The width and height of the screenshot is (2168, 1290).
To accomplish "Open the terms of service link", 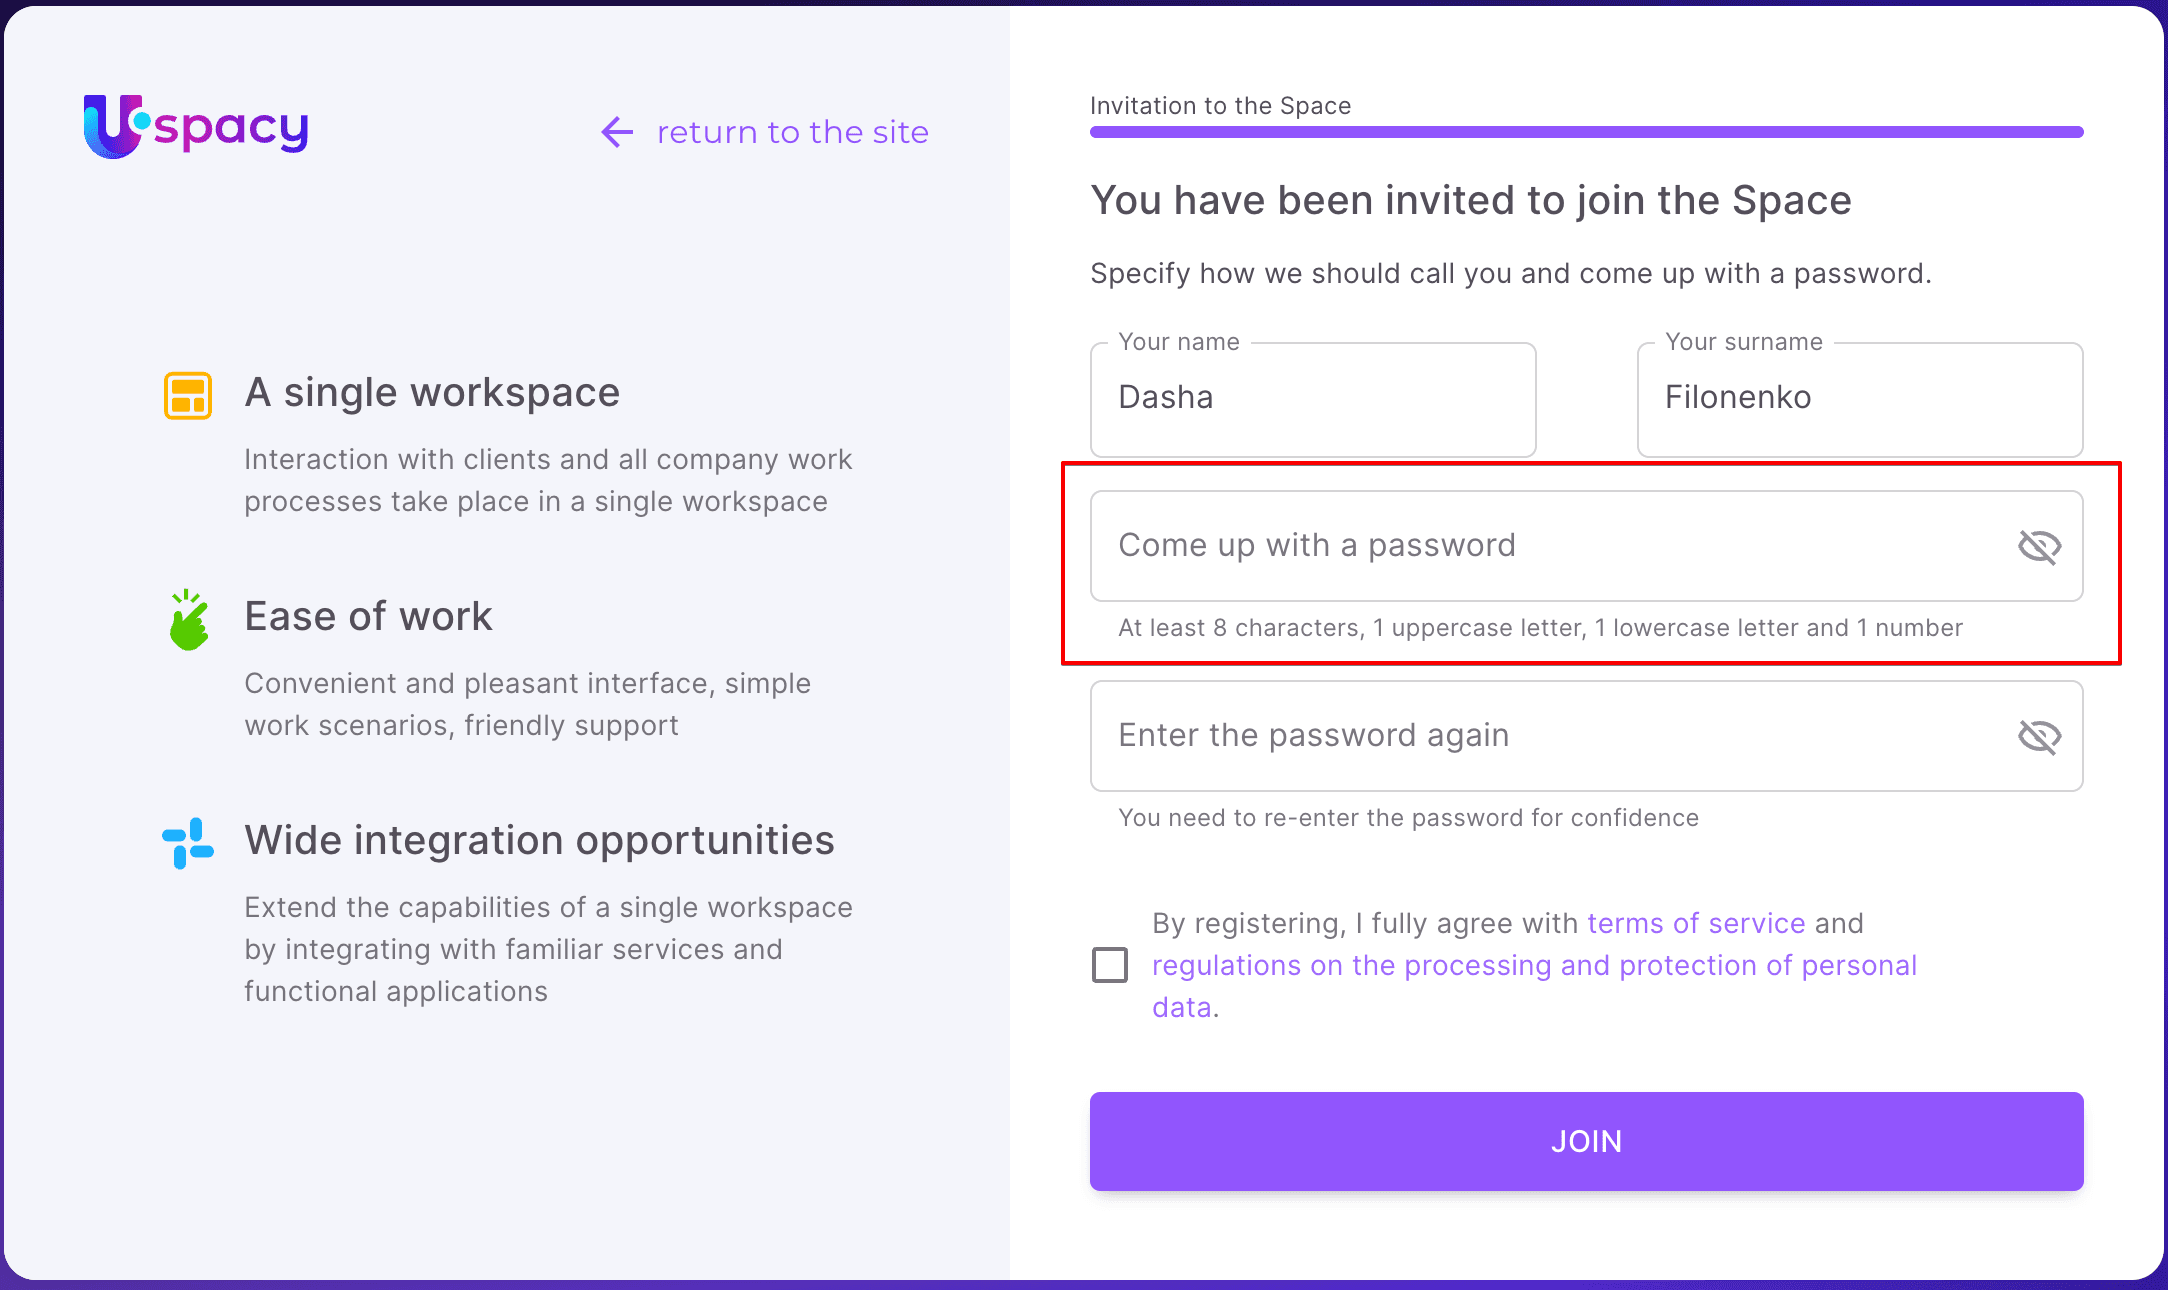I will tap(1696, 923).
